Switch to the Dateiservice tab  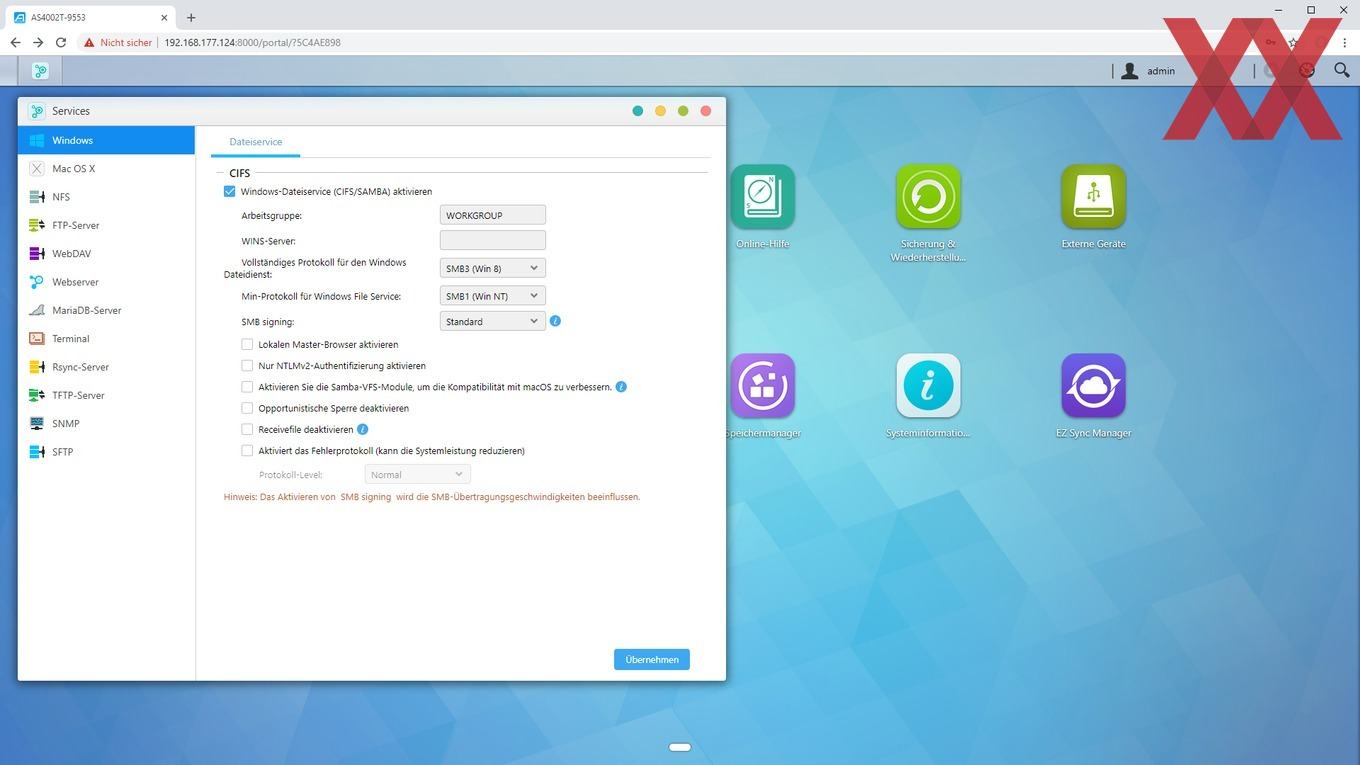coord(256,142)
